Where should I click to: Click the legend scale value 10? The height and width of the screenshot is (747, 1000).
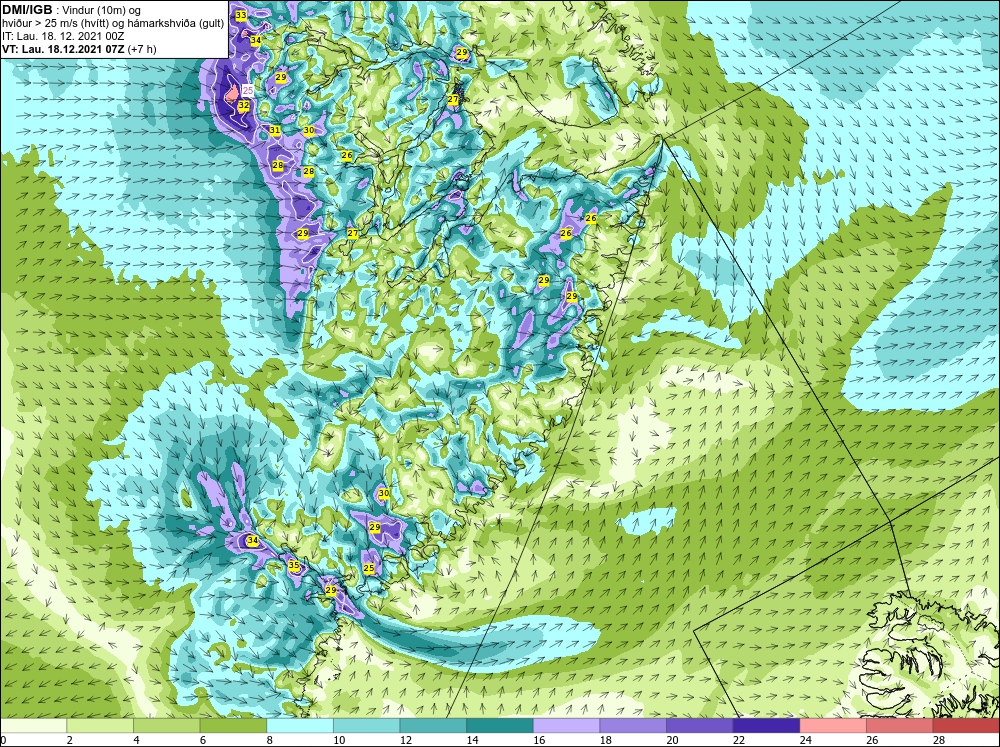[339, 740]
